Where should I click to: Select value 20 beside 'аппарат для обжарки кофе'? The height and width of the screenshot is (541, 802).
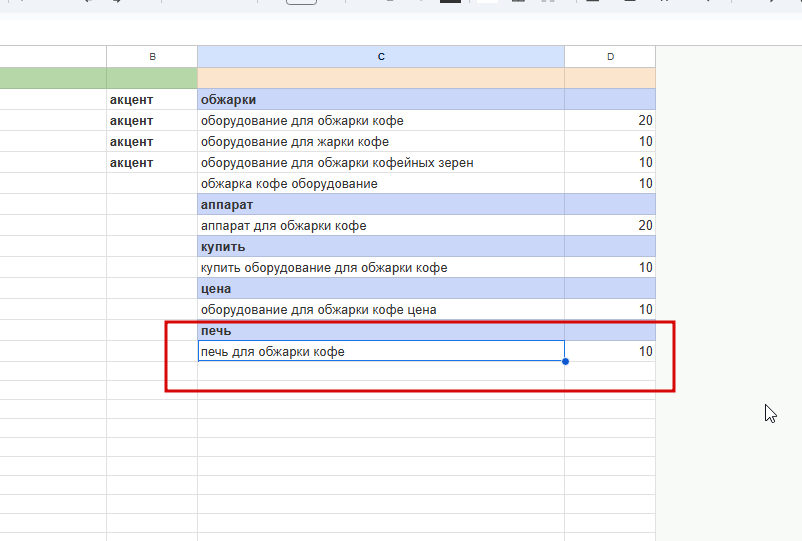coord(610,225)
